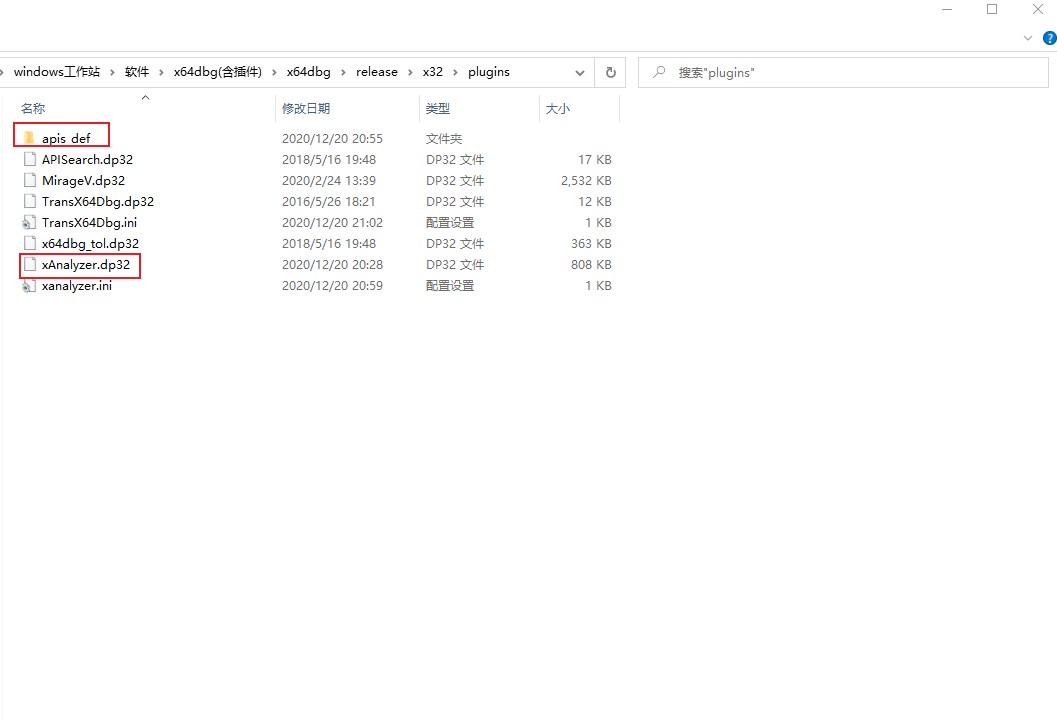The image size is (1057, 720).
Task: Select x64dbg_tol.dp32 file name
Action: [90, 243]
